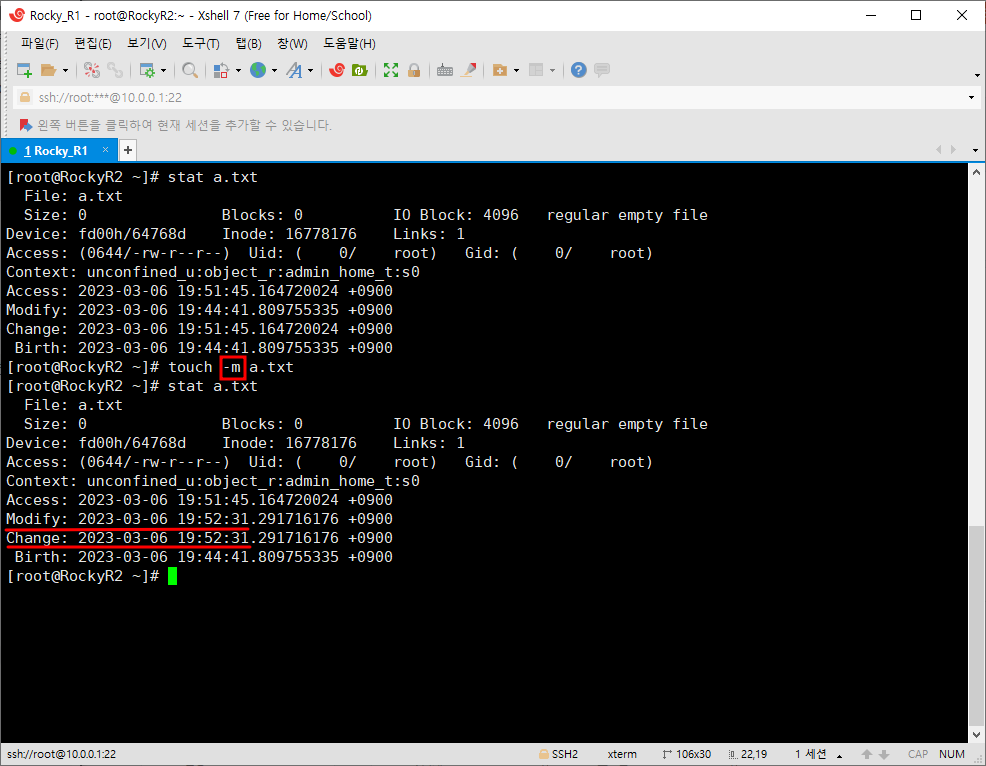
Task: Click the speech bubble feedback icon
Action: click(x=602, y=70)
